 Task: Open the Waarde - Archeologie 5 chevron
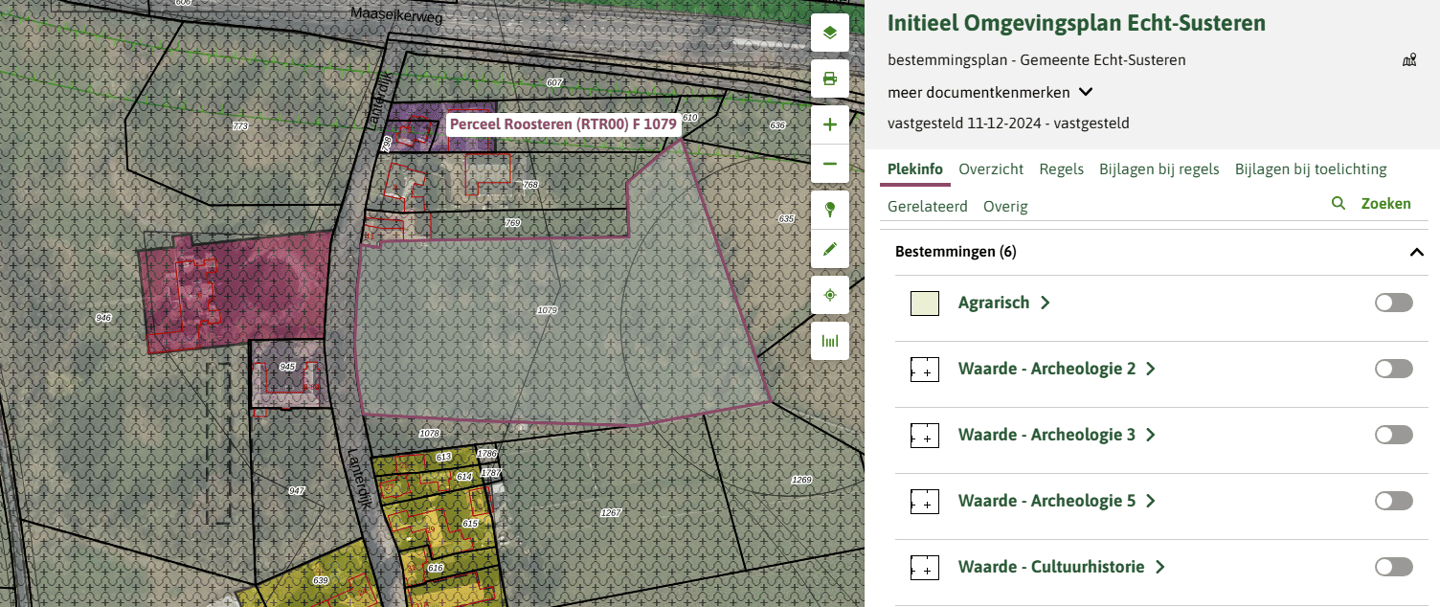click(x=1151, y=501)
